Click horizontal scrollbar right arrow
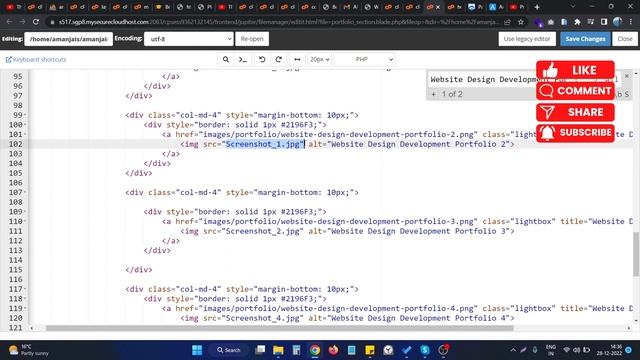The height and width of the screenshot is (360, 640). click(629, 328)
